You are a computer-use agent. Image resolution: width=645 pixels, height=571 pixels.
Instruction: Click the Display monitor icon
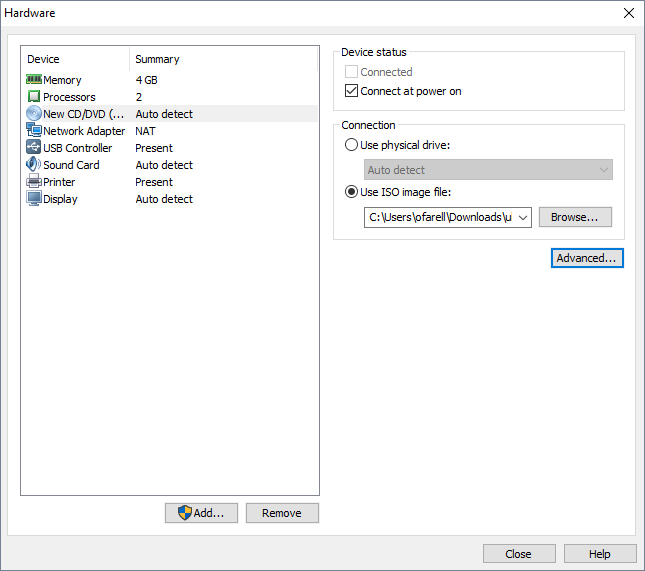pos(33,199)
